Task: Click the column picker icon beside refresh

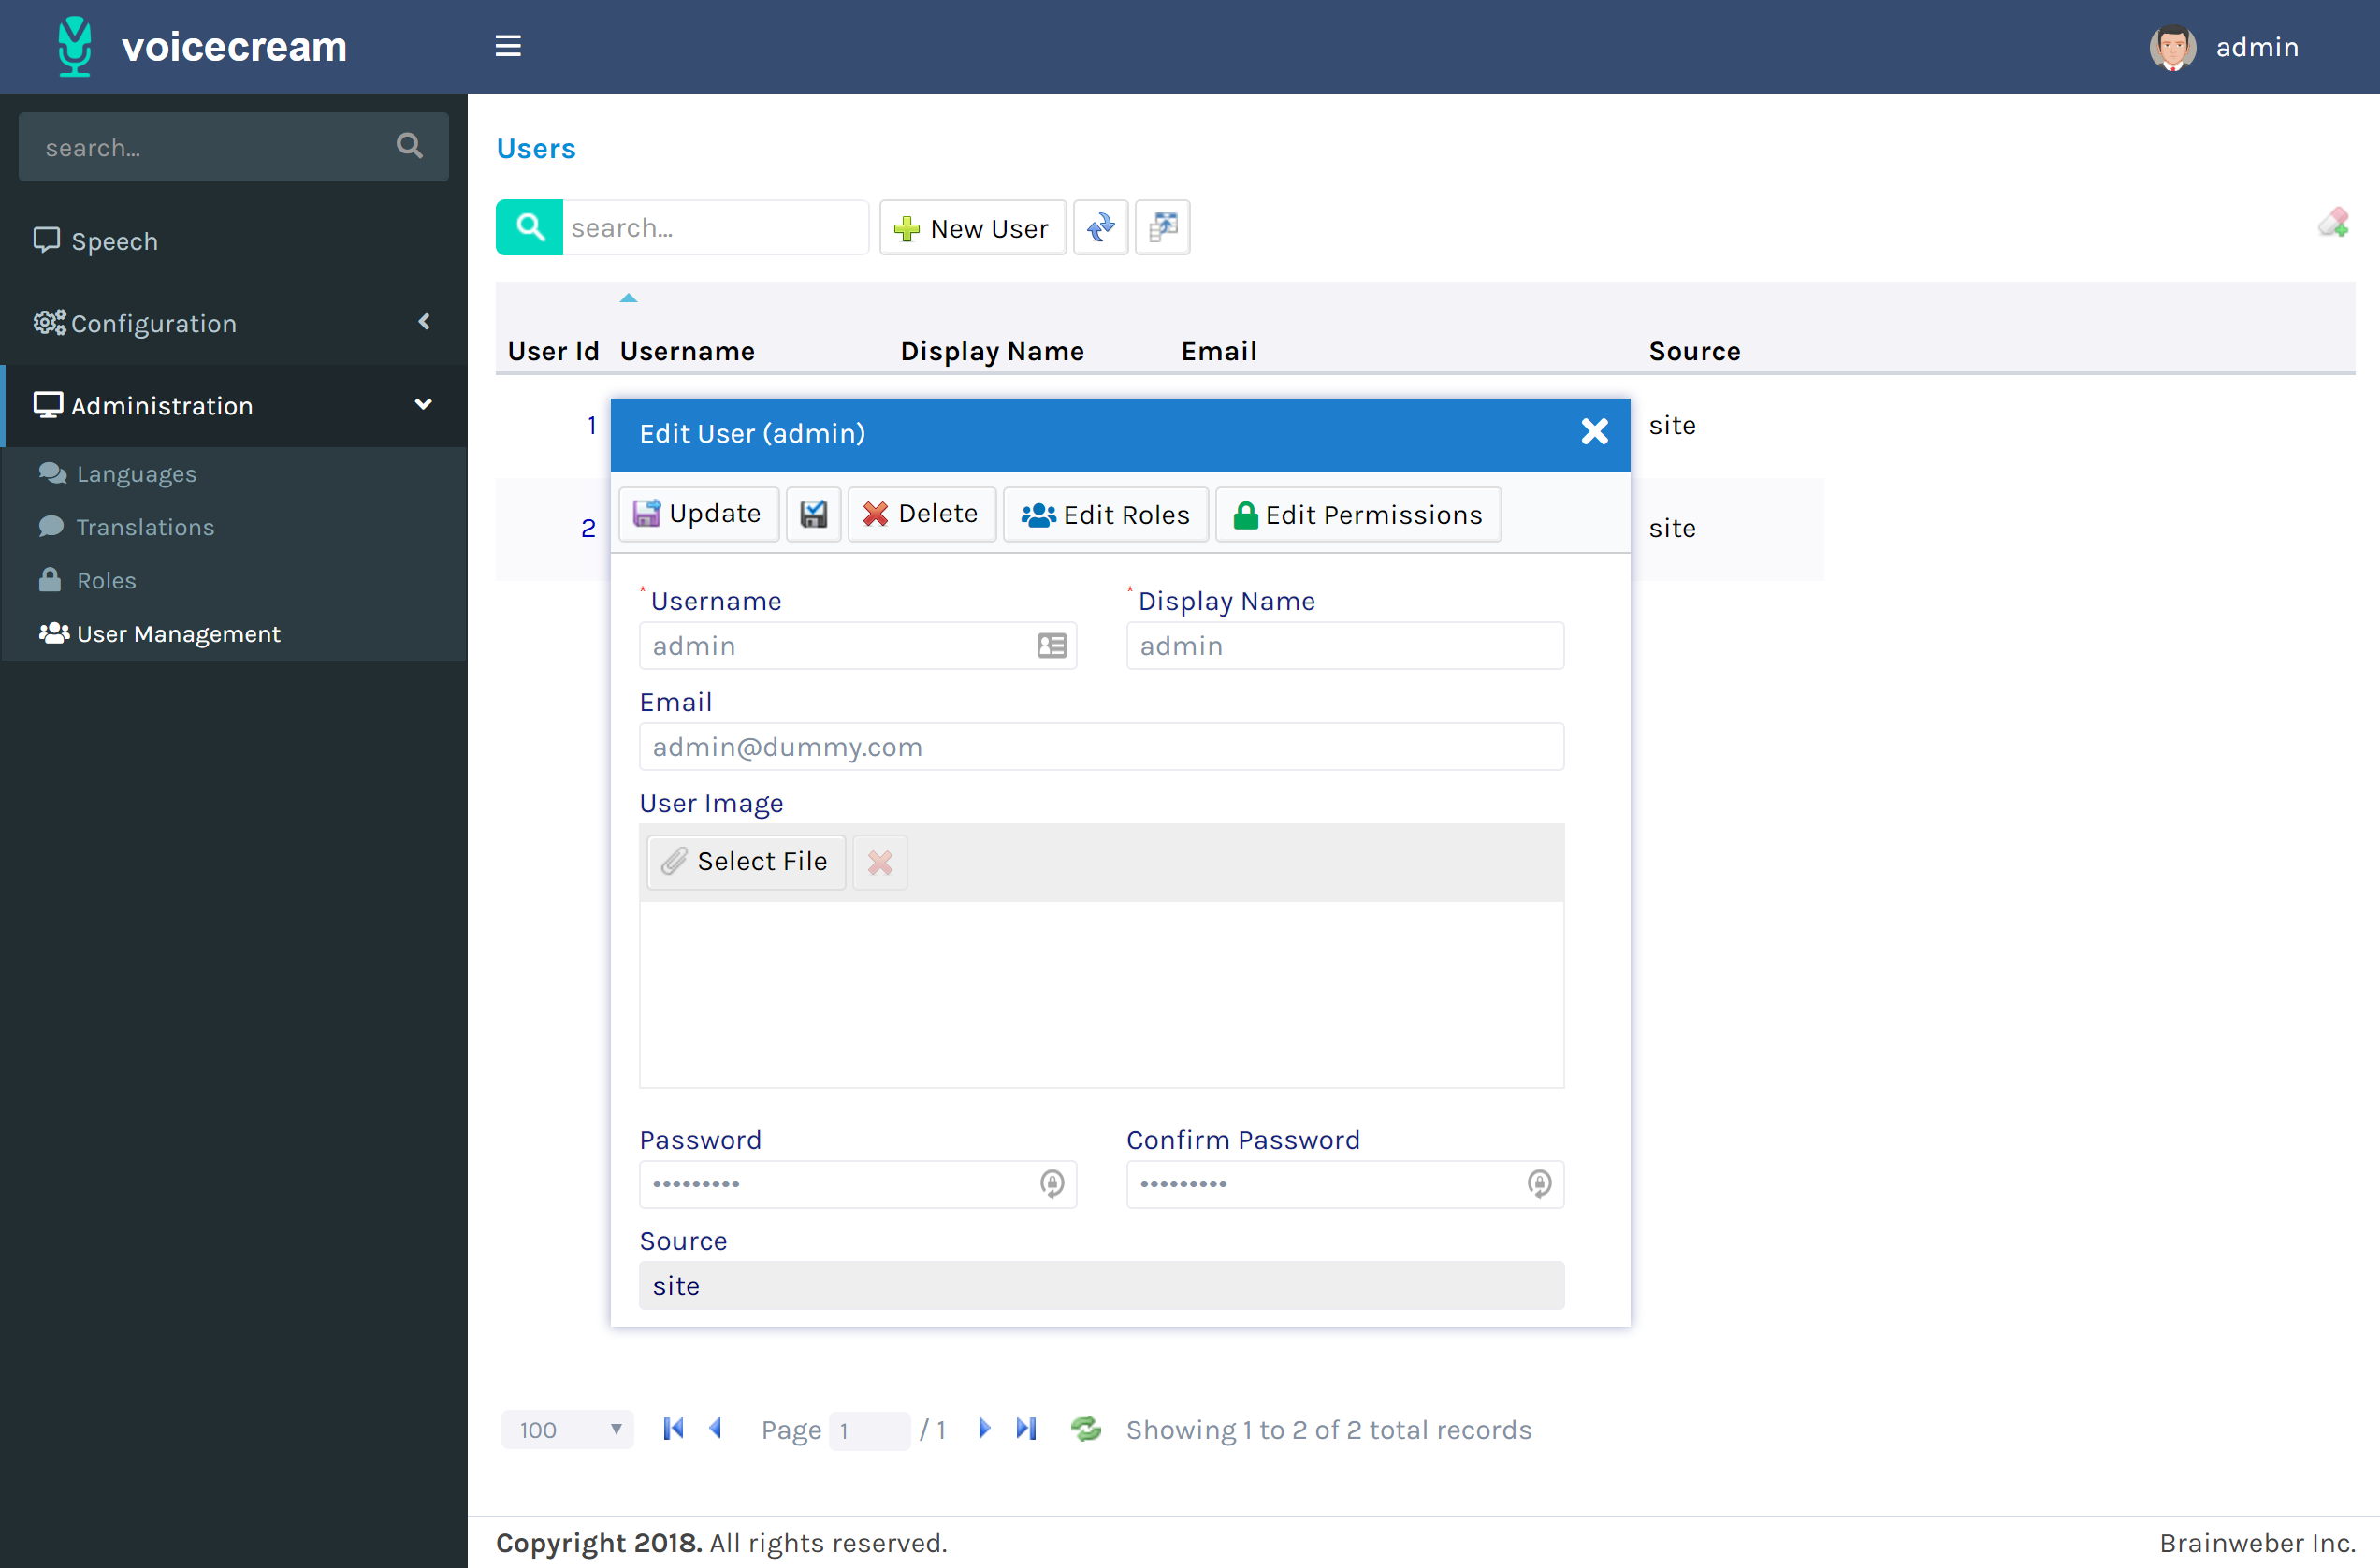Action: (x=1163, y=228)
